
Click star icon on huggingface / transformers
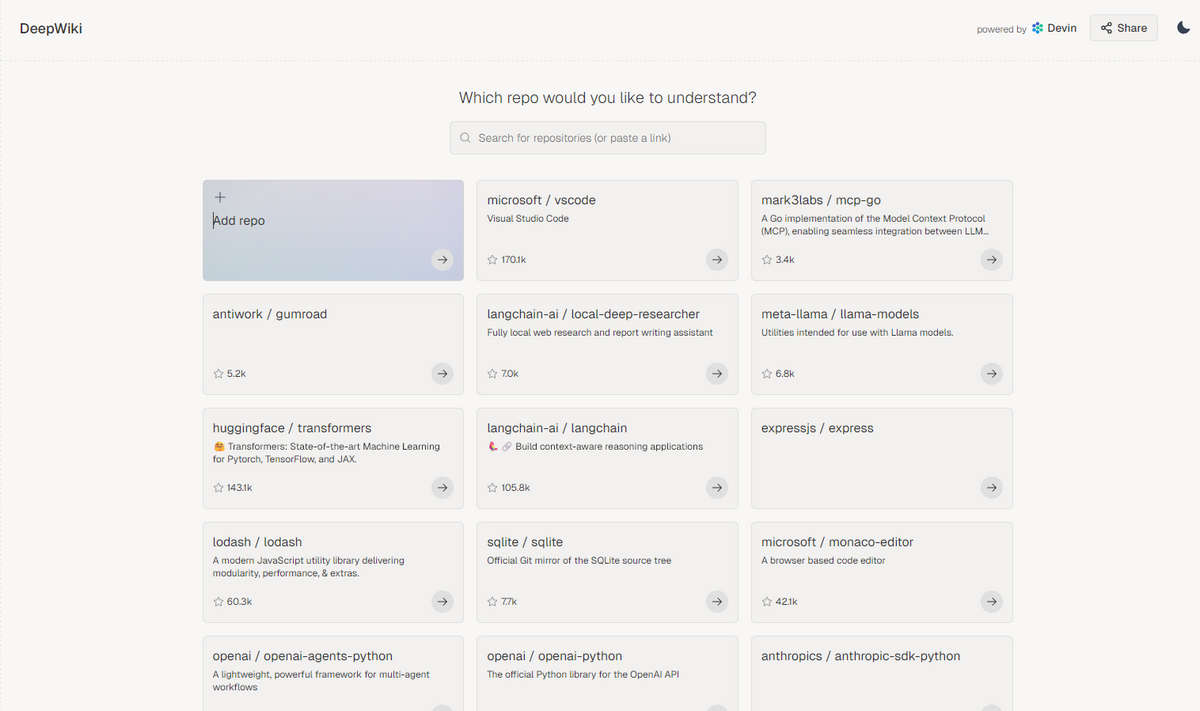tap(218, 488)
